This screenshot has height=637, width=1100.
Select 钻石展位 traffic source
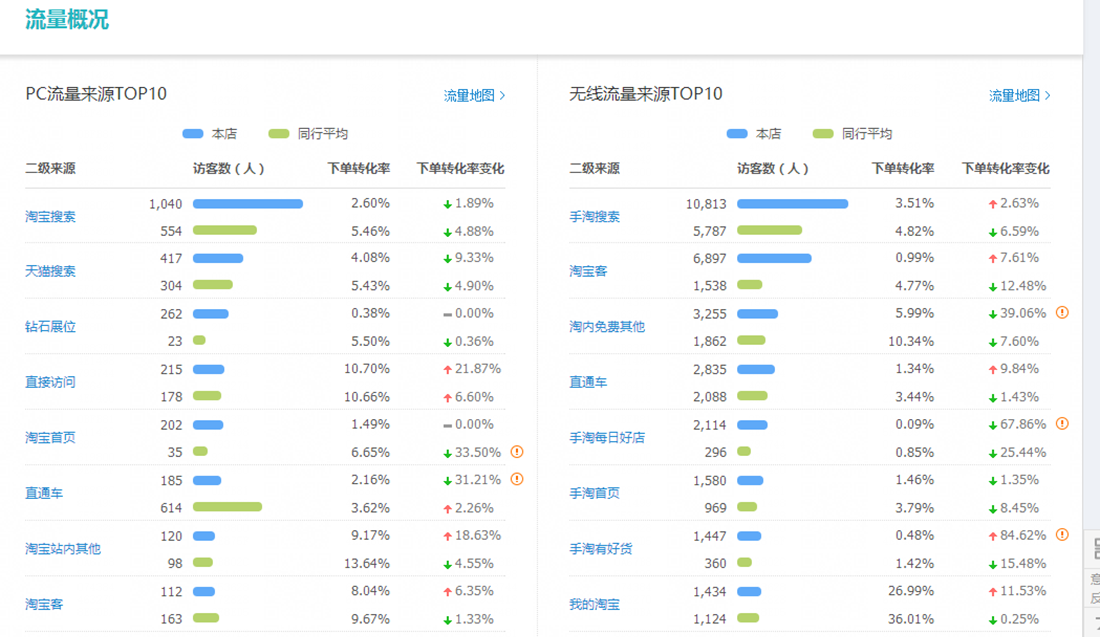click(50, 326)
